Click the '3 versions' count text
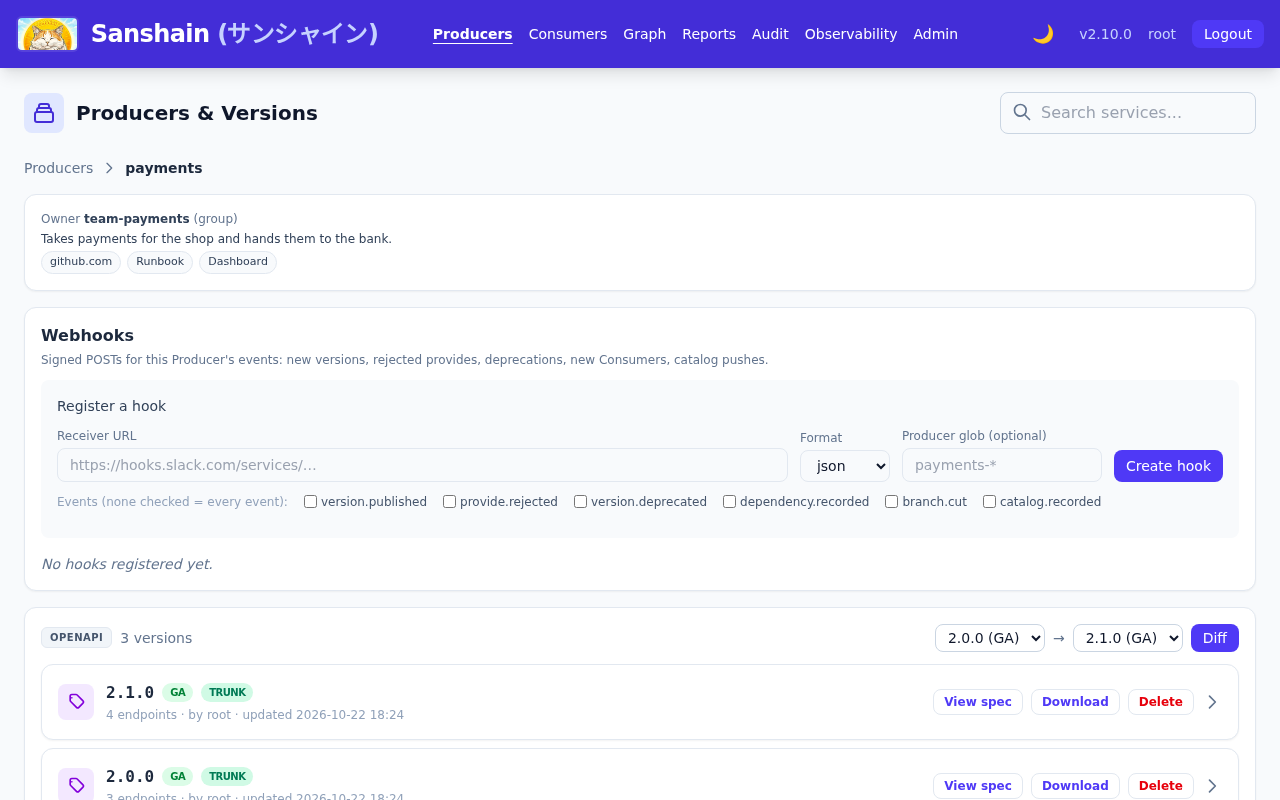The image size is (1280, 800). pyautogui.click(x=156, y=638)
